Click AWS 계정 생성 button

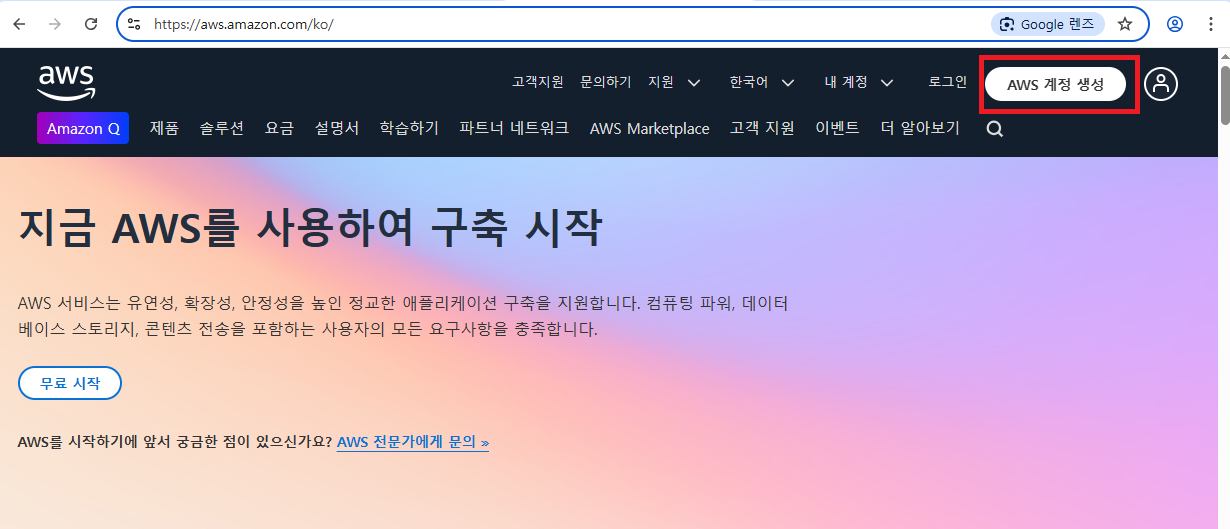tap(1056, 85)
